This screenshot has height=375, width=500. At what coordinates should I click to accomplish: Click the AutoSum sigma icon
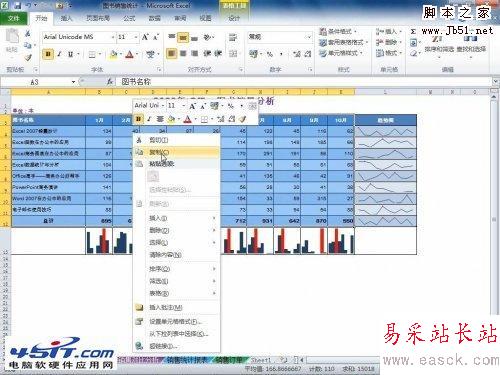tap(413, 32)
